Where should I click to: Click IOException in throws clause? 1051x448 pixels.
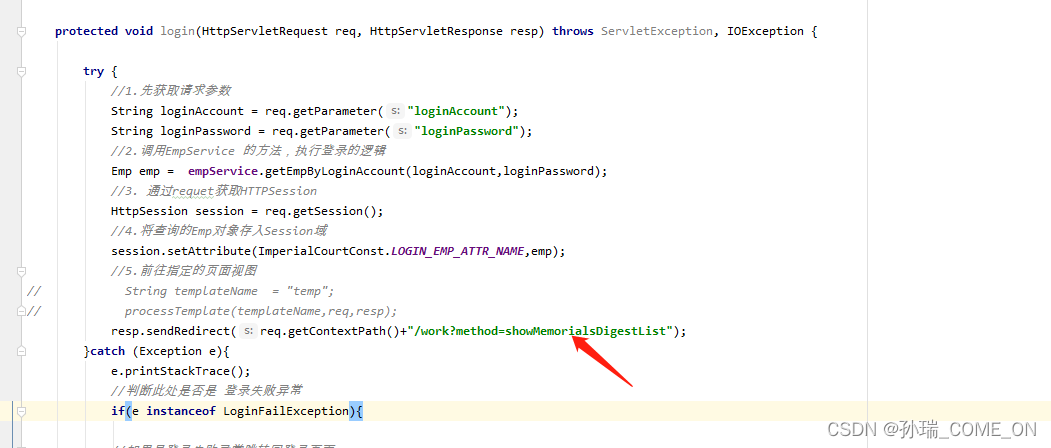pyautogui.click(x=765, y=31)
